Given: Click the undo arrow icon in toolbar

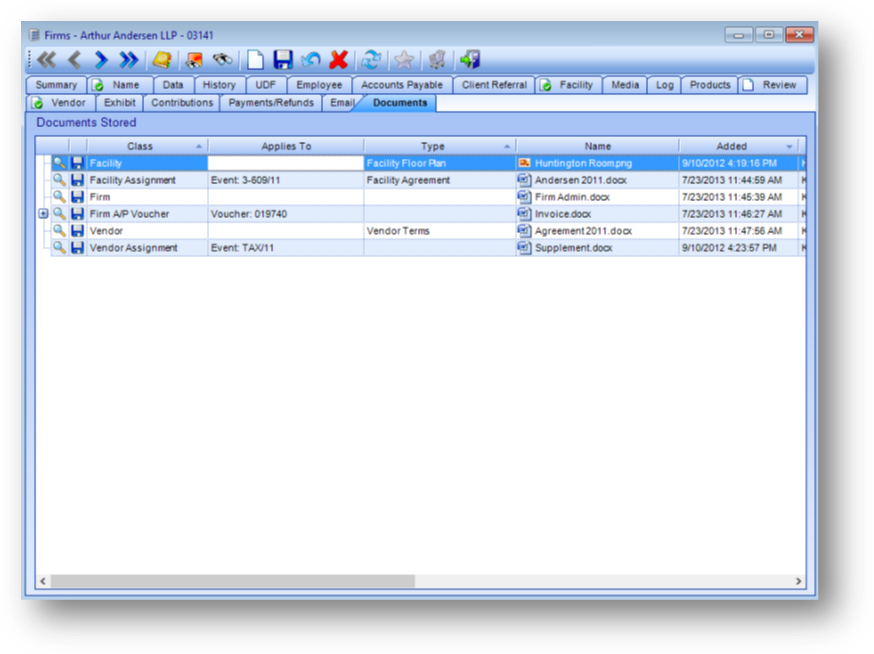Looking at the screenshot, I should click(x=311, y=60).
